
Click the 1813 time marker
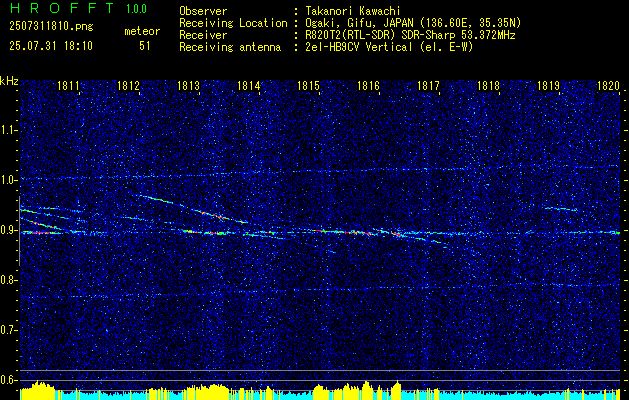point(189,86)
